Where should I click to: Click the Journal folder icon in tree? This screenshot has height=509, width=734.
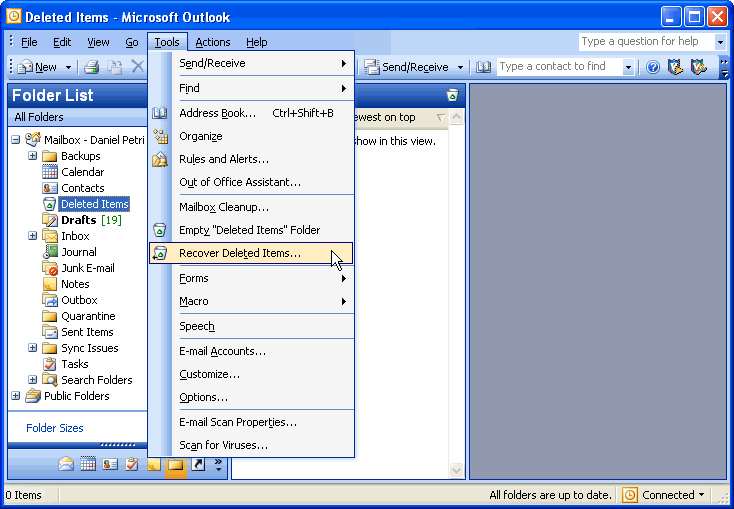pos(50,252)
